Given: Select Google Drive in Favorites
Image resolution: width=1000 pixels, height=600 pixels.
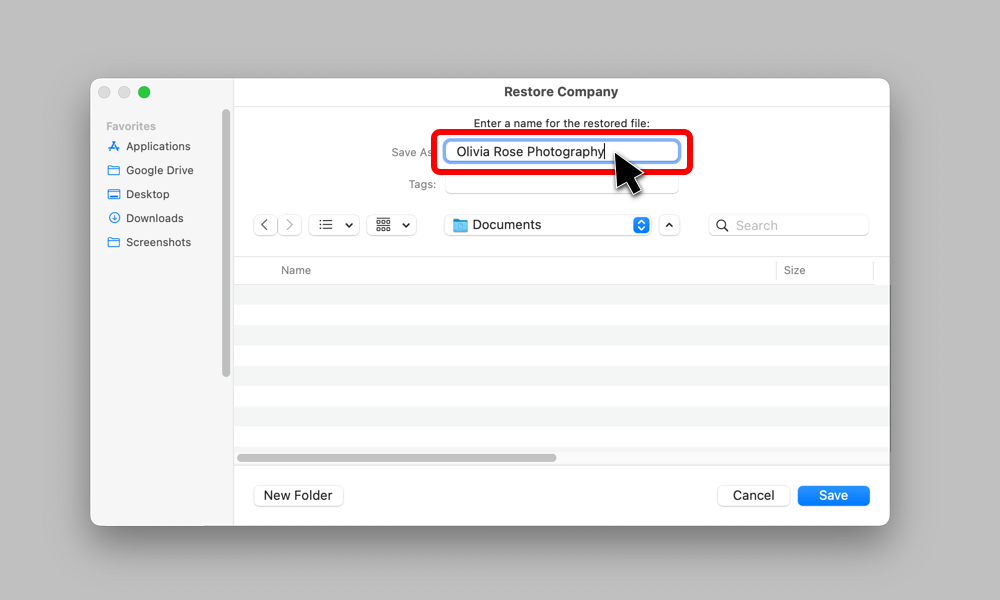Looking at the screenshot, I should point(159,170).
